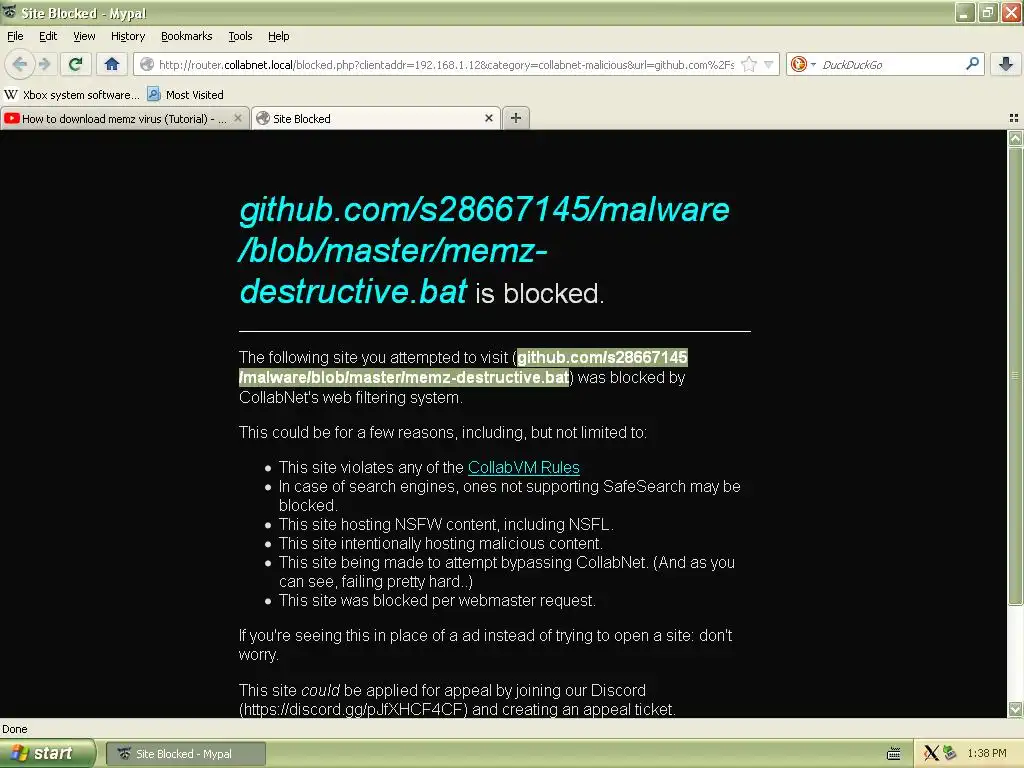Click the vertical scrollbar down arrow
Image resolution: width=1024 pixels, height=768 pixels.
click(x=1015, y=709)
